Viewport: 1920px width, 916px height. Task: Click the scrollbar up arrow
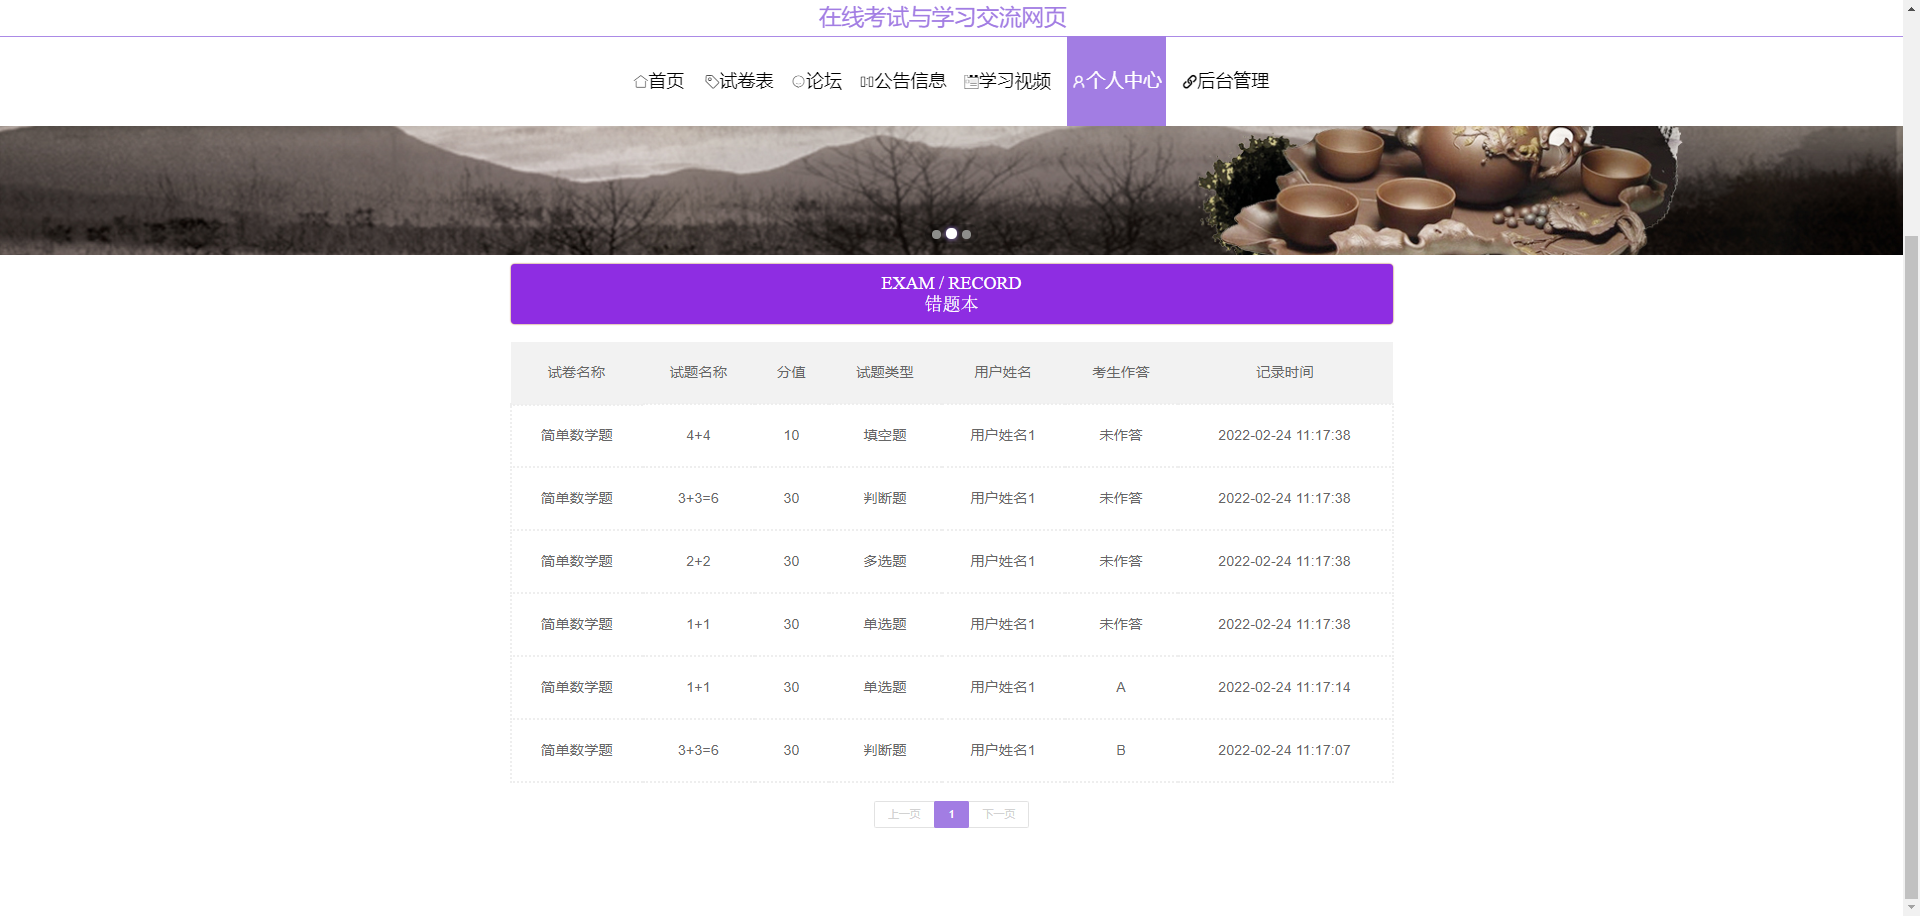(1911, 8)
